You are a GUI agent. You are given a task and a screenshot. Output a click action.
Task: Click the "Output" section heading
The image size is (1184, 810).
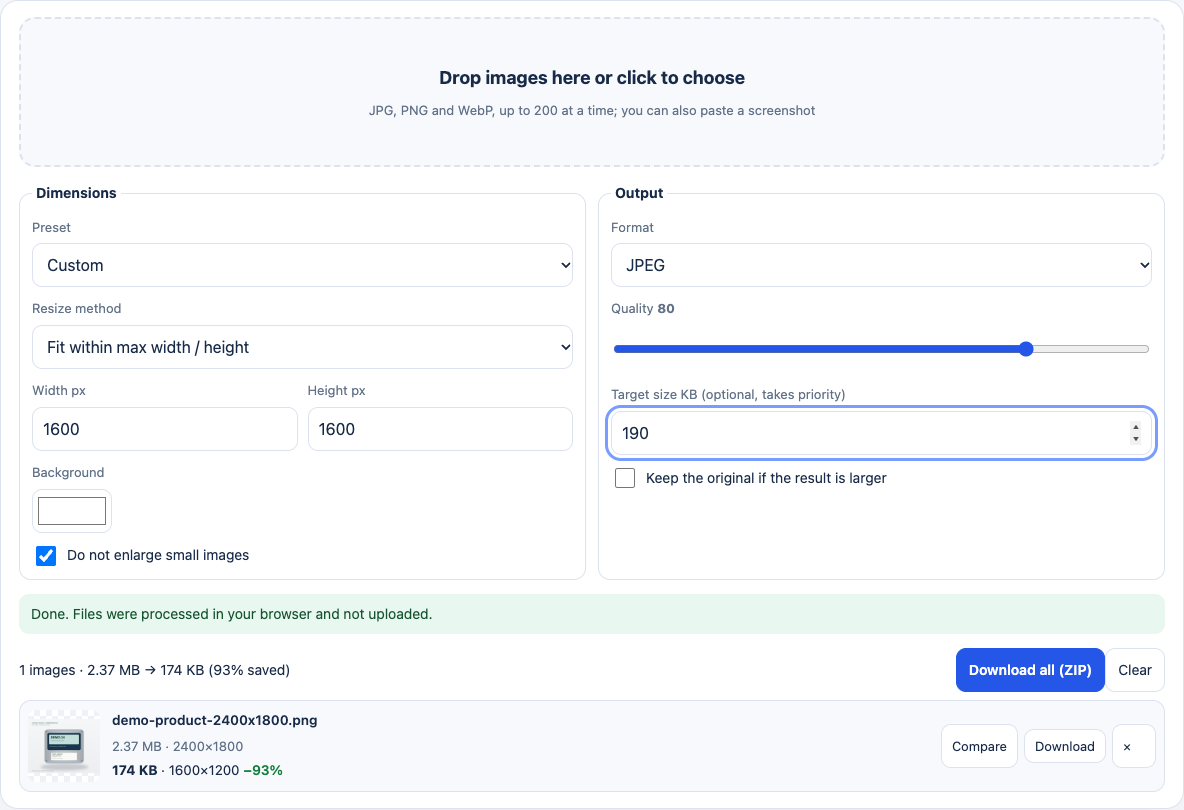(639, 193)
